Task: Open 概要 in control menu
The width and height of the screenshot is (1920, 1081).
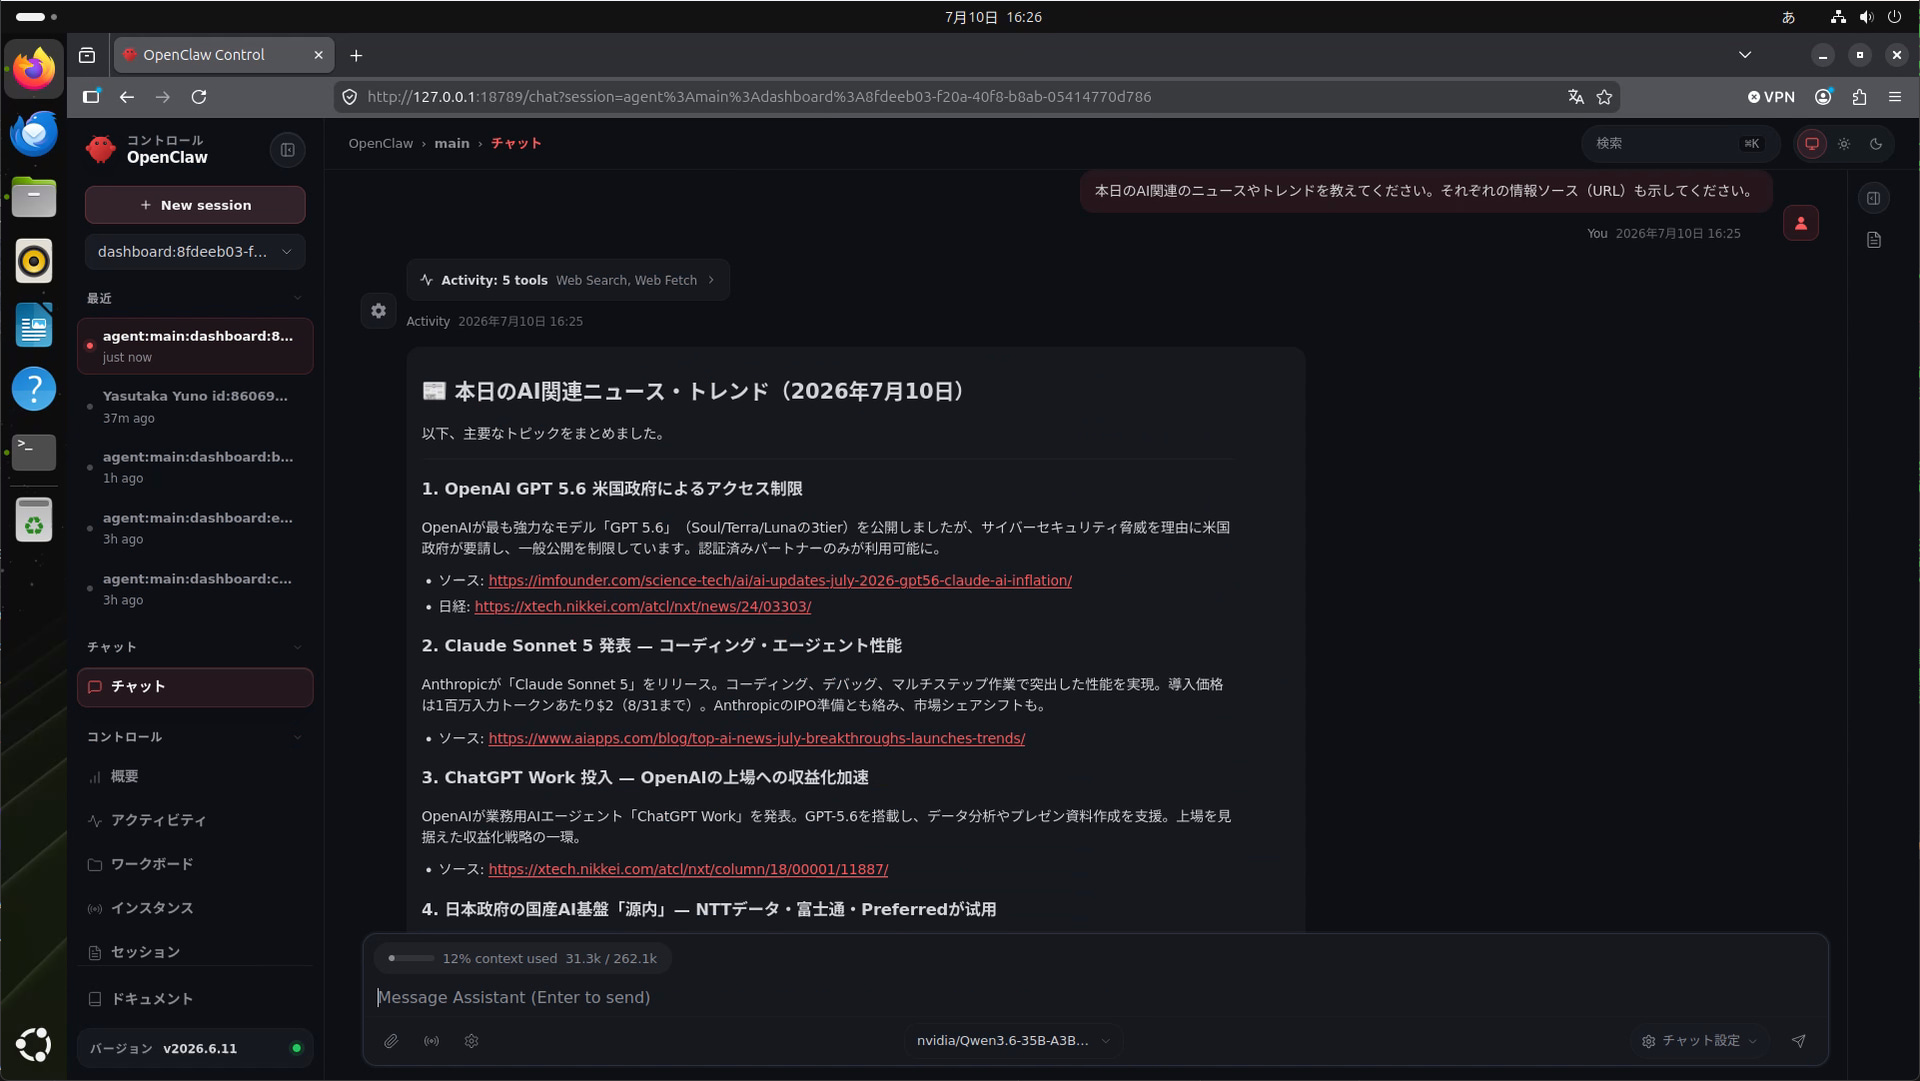Action: [x=195, y=777]
